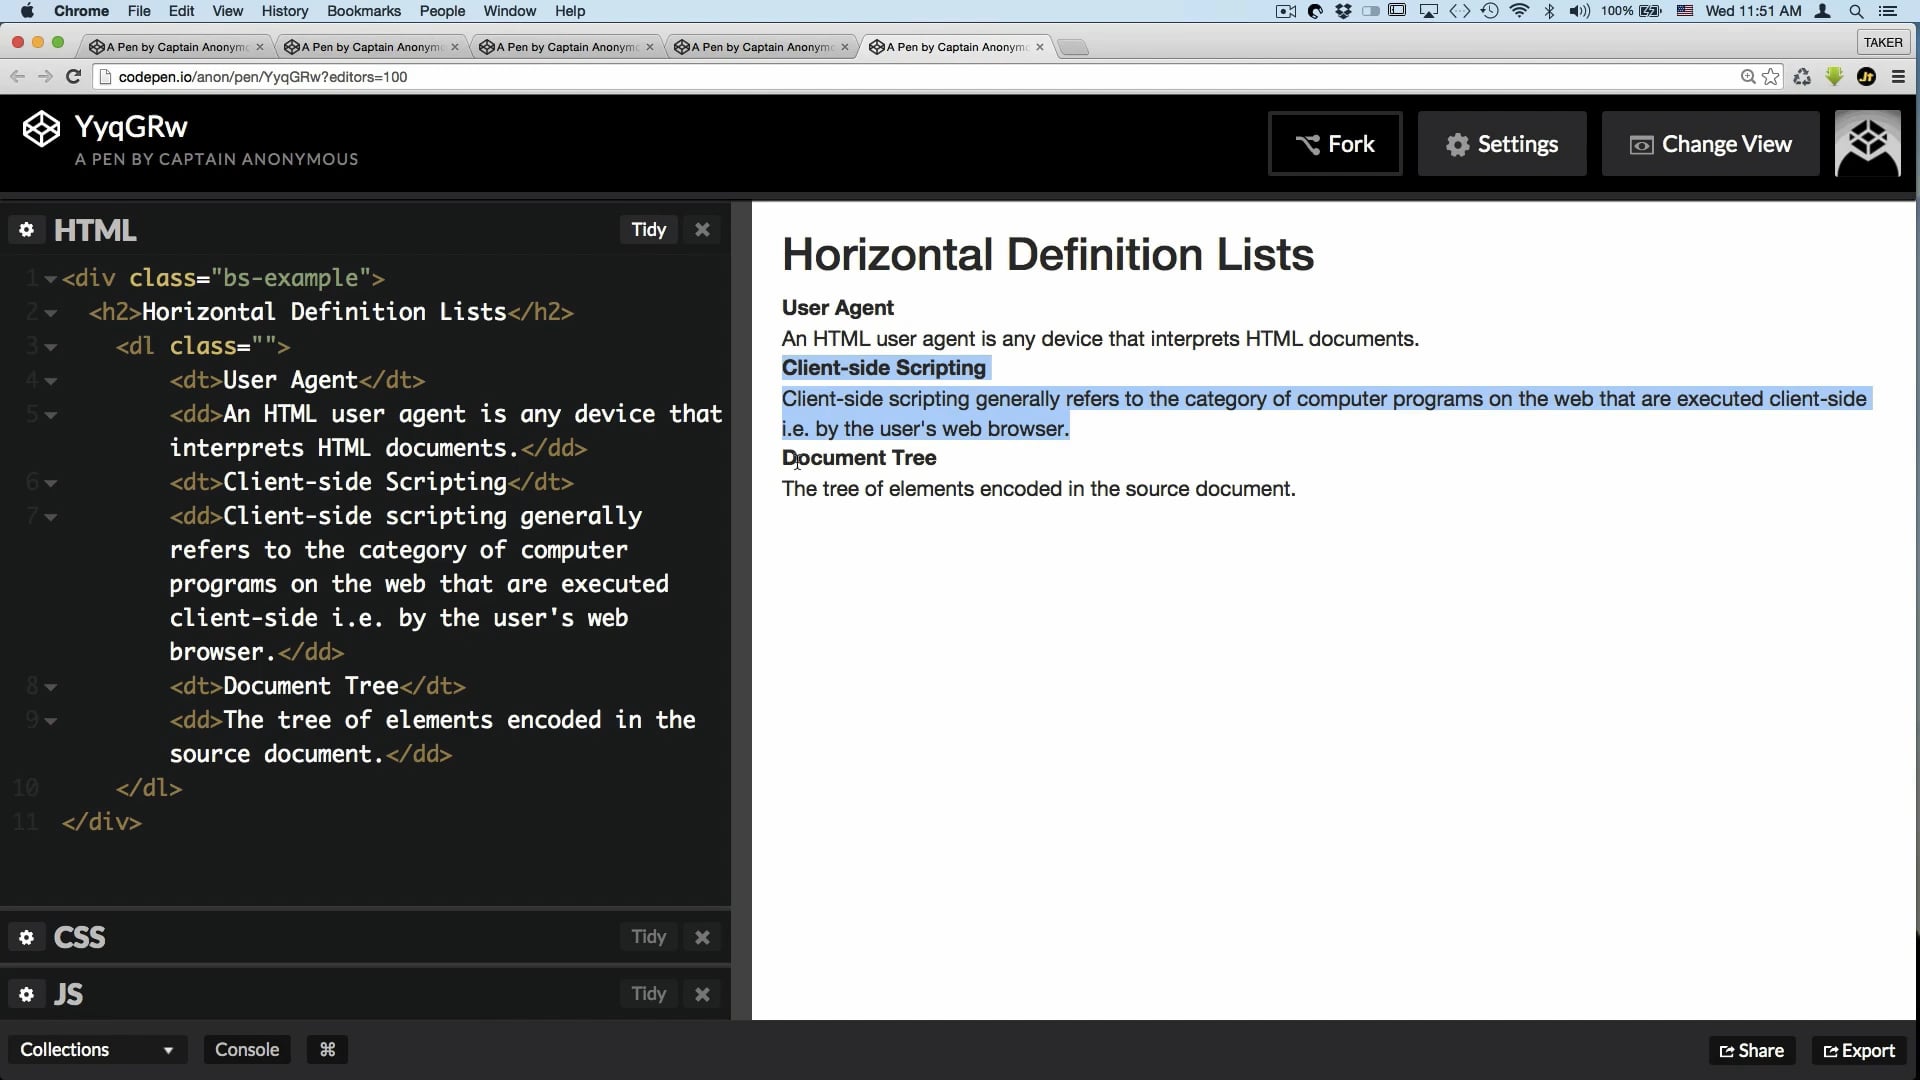Open HTML editor settings gear
1920x1080 pixels.
point(27,230)
